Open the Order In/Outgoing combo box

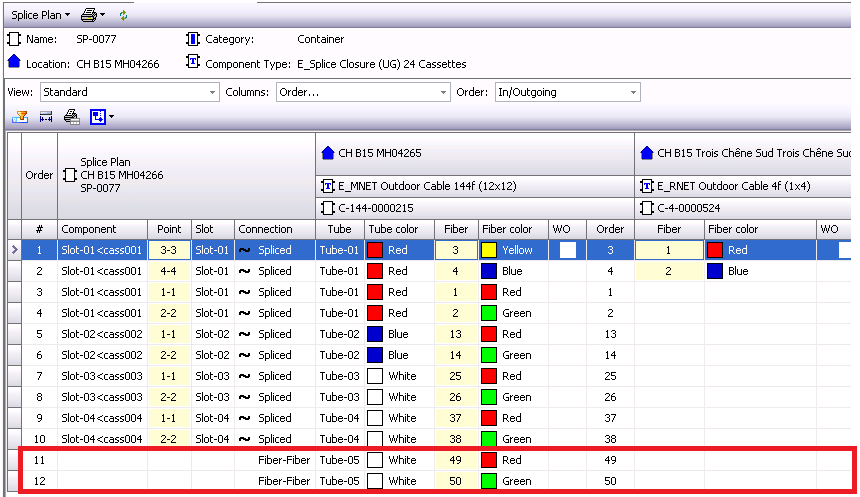567,92
